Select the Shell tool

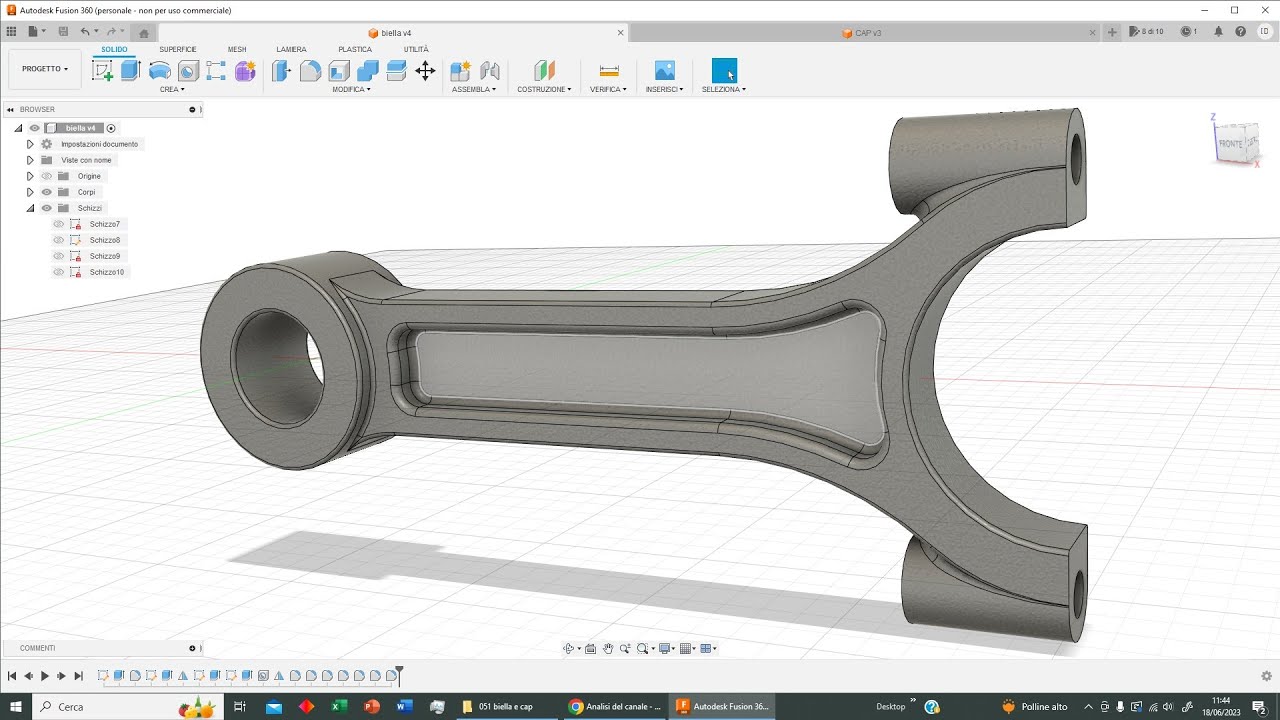click(x=339, y=71)
